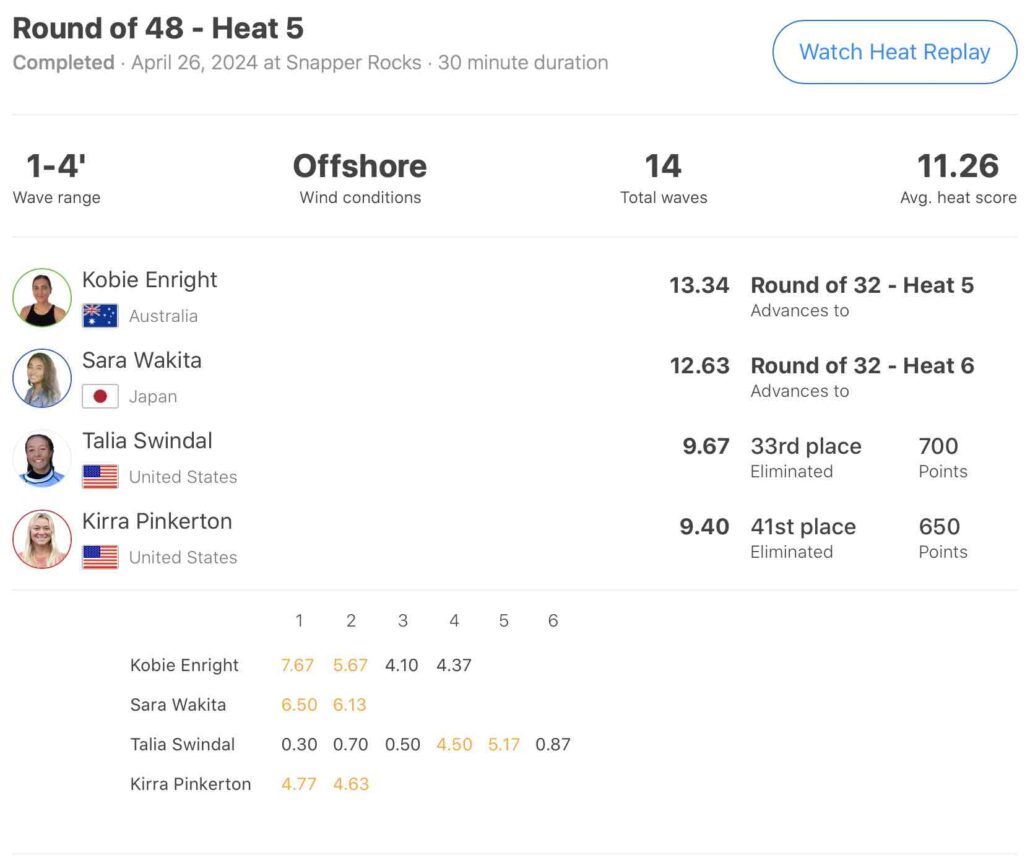Go to Round of 32 - Heat 6

[x=862, y=366]
